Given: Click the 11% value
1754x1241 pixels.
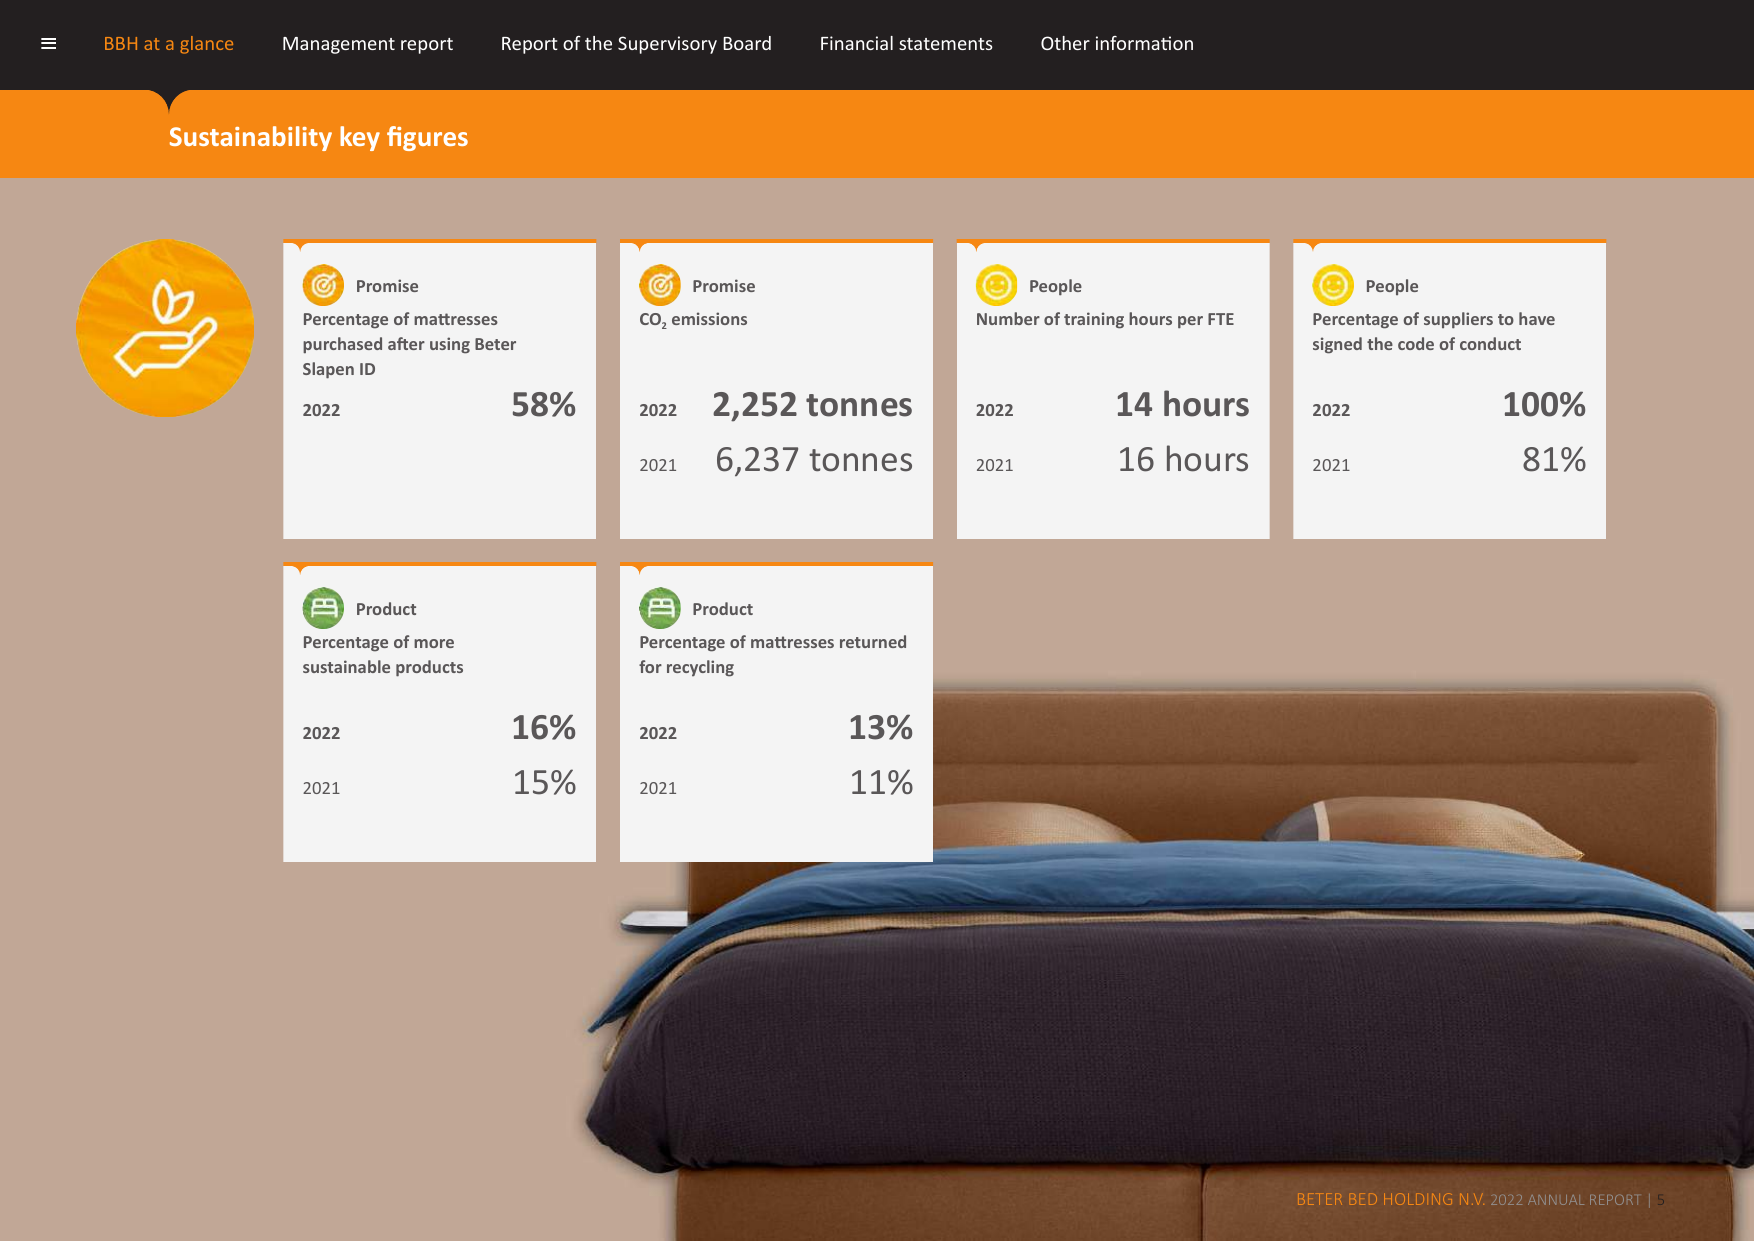Looking at the screenshot, I should click(x=881, y=782).
